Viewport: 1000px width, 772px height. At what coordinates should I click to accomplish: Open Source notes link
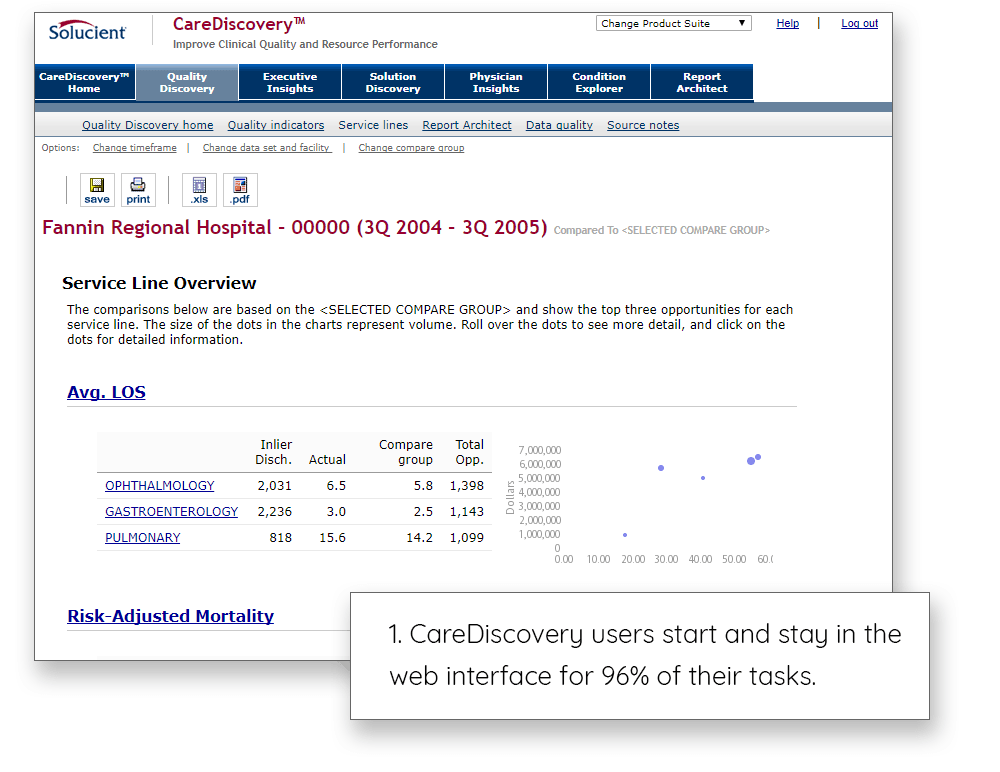point(643,125)
